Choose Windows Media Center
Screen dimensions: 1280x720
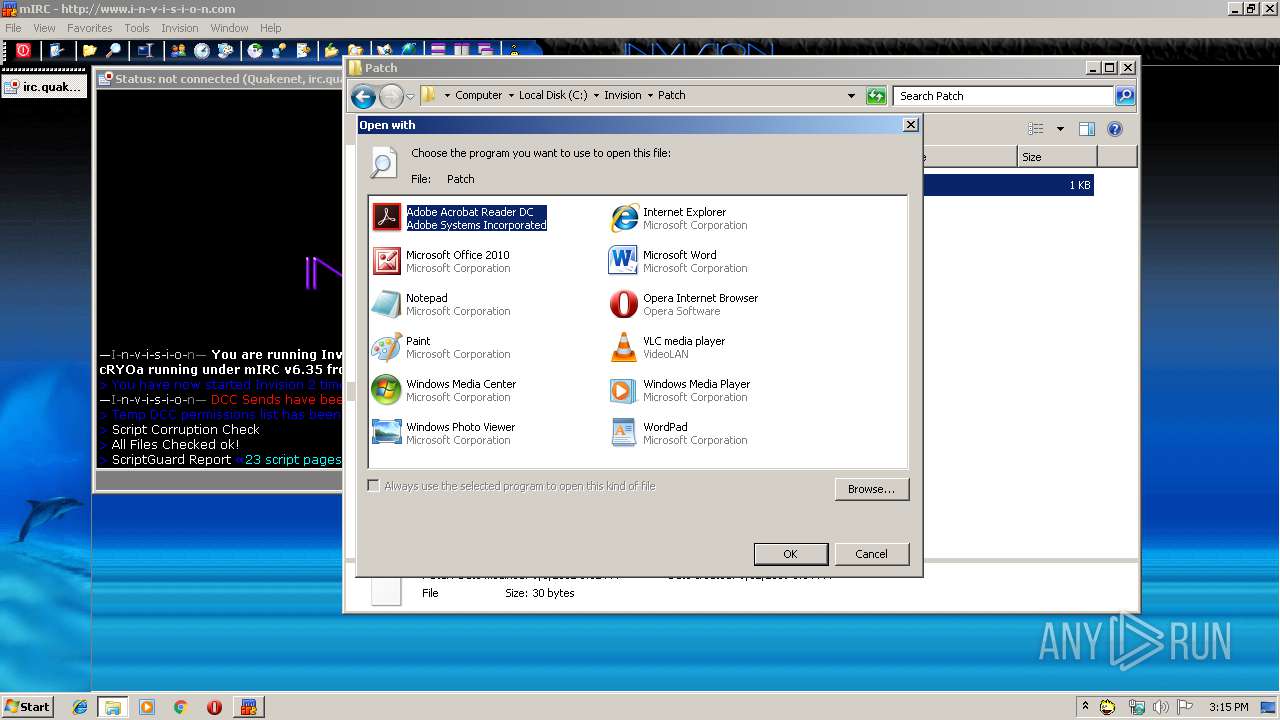[x=444, y=390]
